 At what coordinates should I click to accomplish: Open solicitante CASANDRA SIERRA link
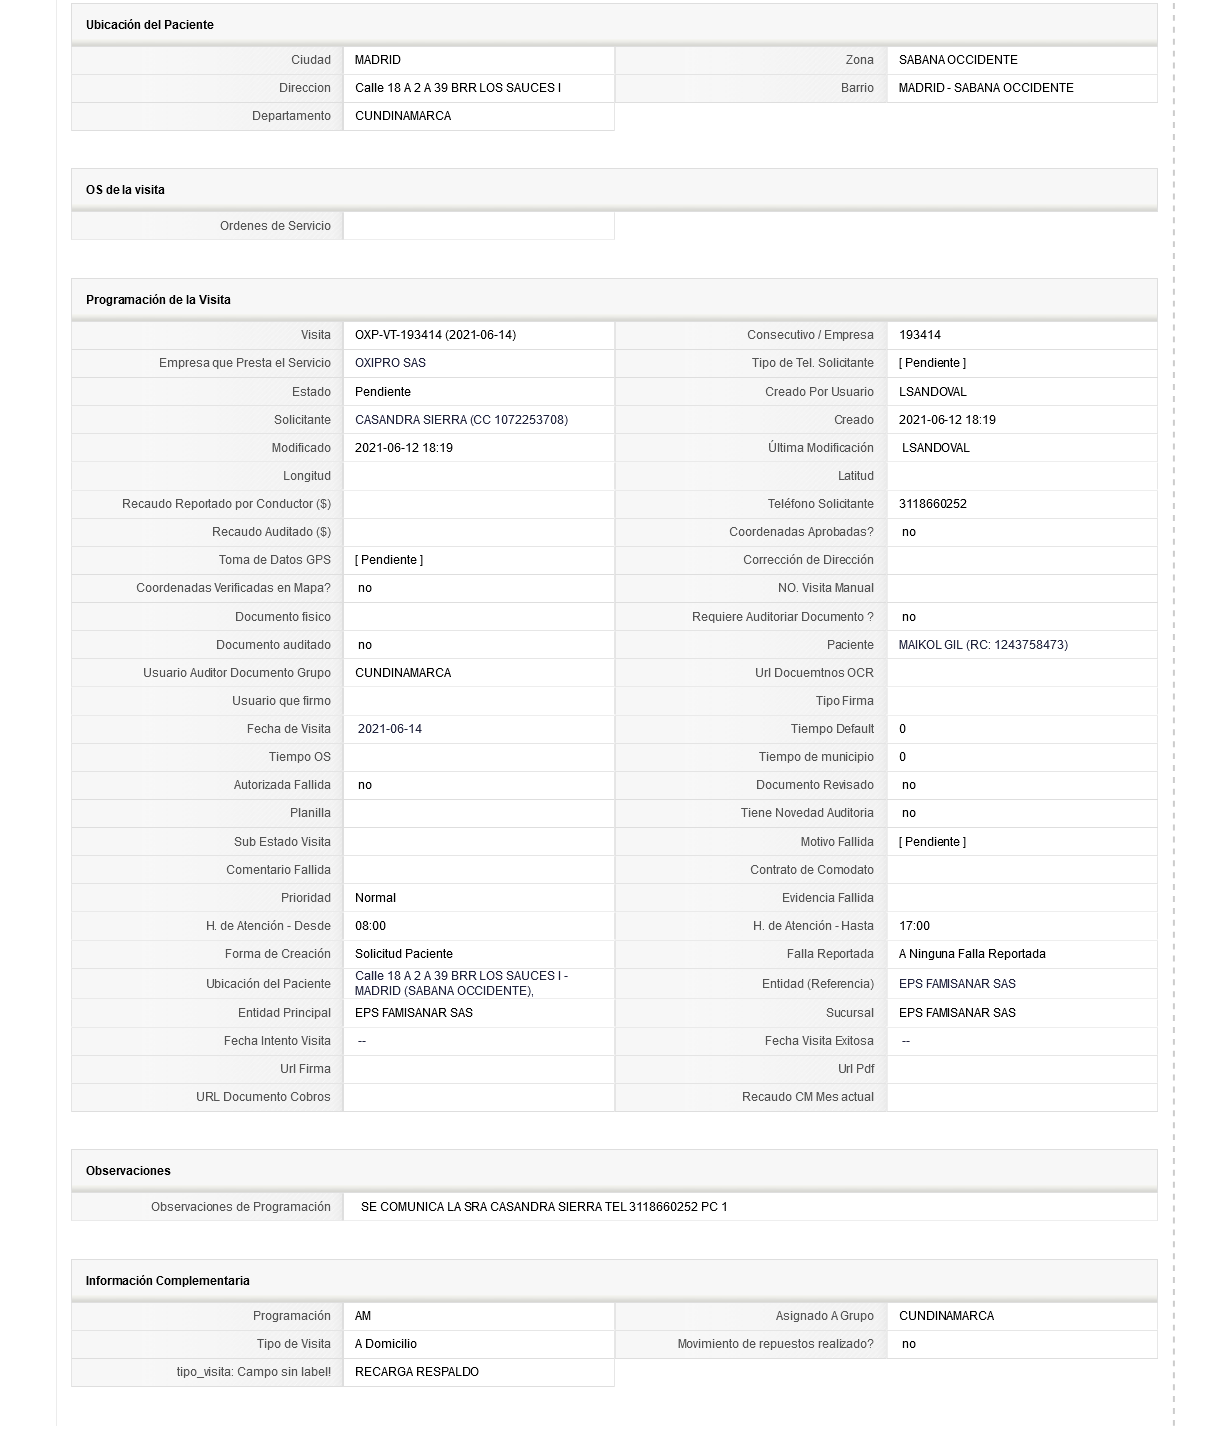coord(461,420)
